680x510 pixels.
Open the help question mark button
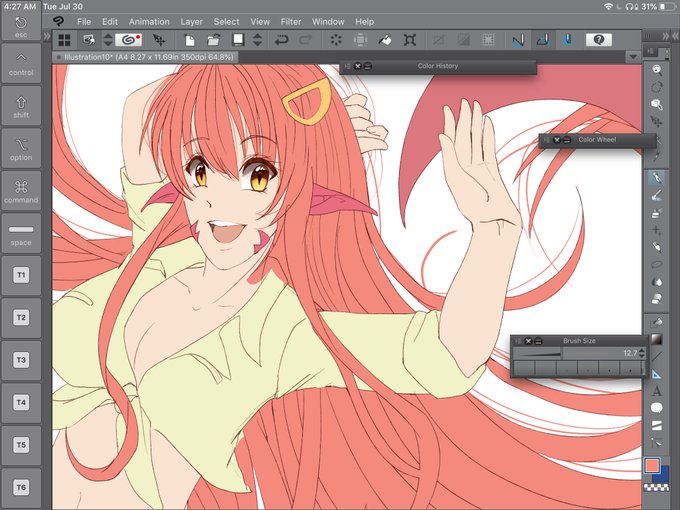coord(598,40)
